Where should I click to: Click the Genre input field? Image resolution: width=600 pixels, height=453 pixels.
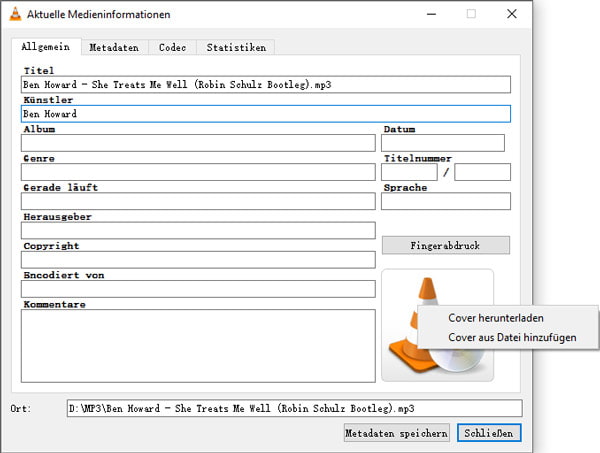[198, 172]
